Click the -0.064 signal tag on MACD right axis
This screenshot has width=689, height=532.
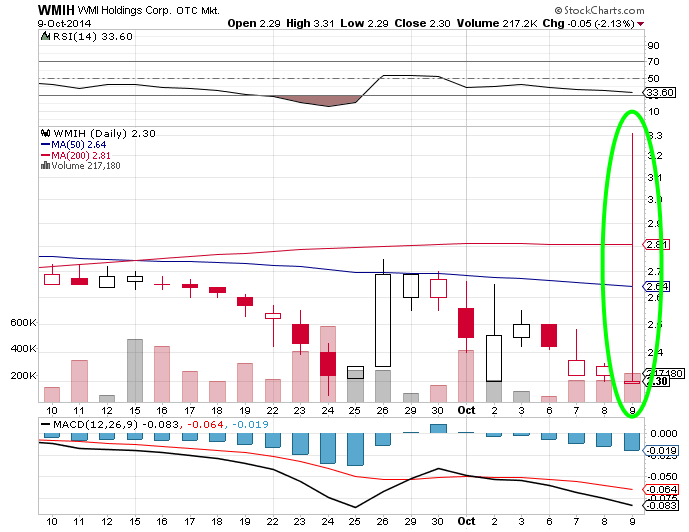click(x=660, y=489)
